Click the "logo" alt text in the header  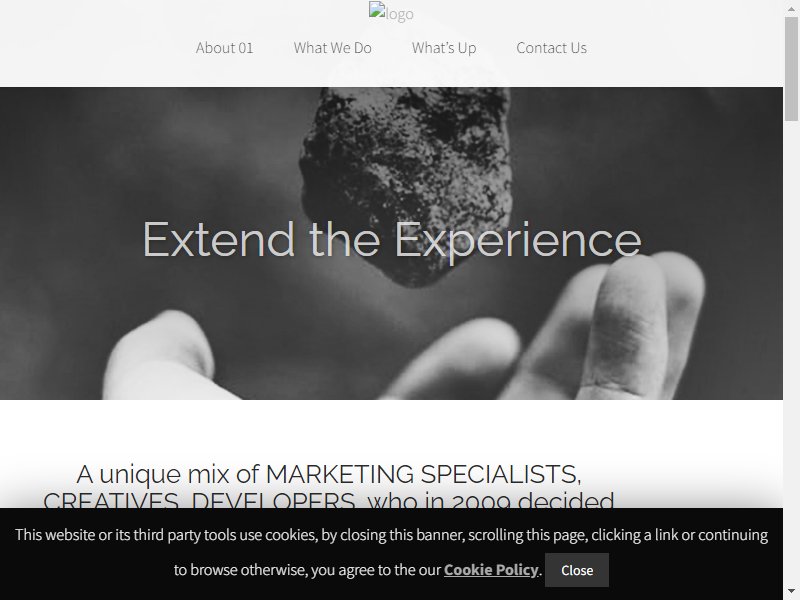tap(399, 14)
